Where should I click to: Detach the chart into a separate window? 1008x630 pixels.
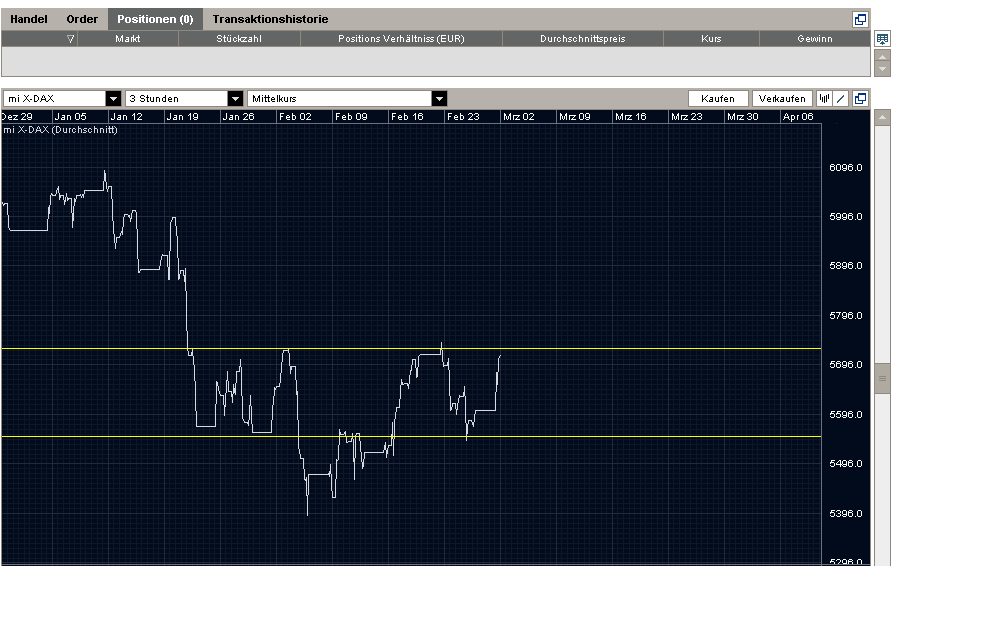862,98
